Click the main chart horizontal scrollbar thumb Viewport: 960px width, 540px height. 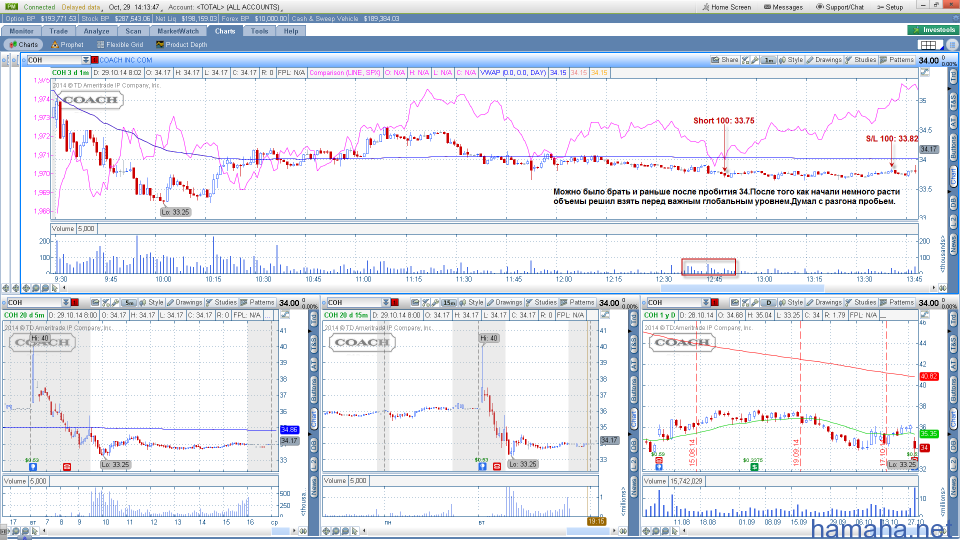742,288
